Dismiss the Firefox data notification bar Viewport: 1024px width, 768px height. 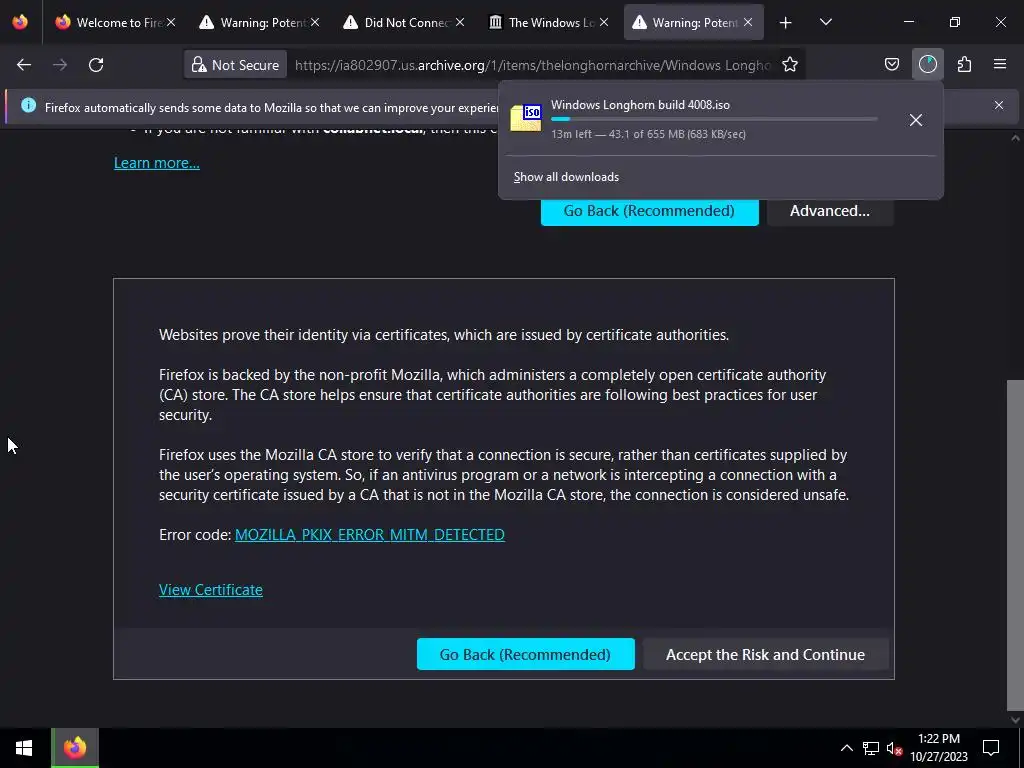(x=999, y=105)
